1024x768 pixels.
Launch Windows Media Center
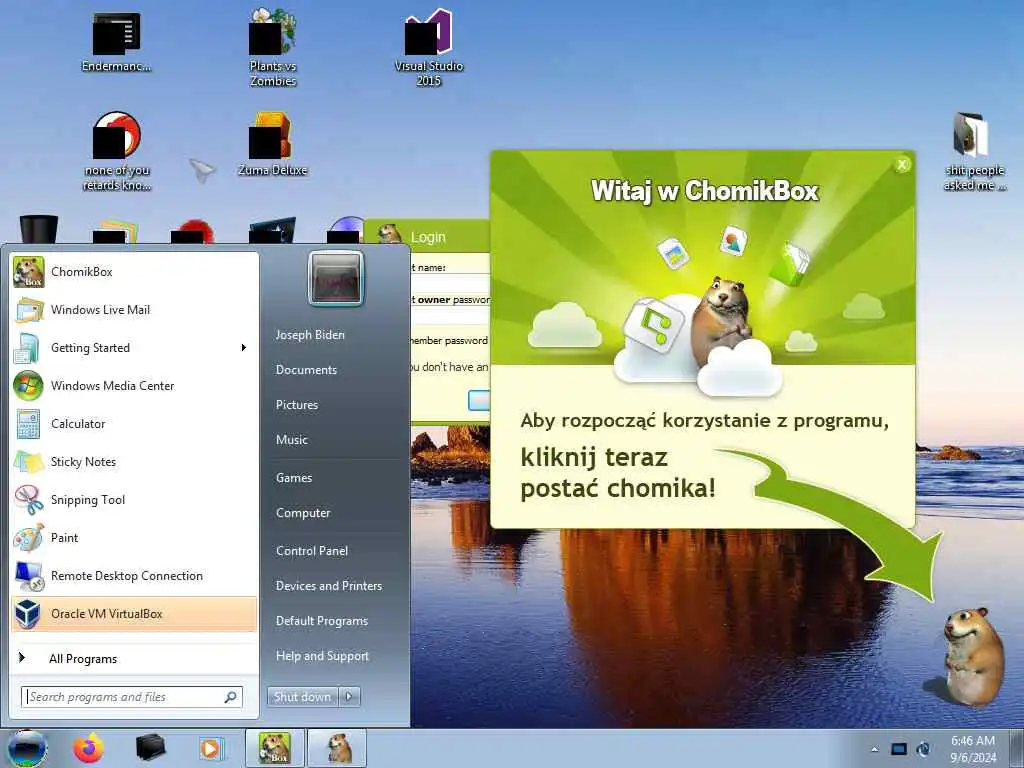pos(134,385)
